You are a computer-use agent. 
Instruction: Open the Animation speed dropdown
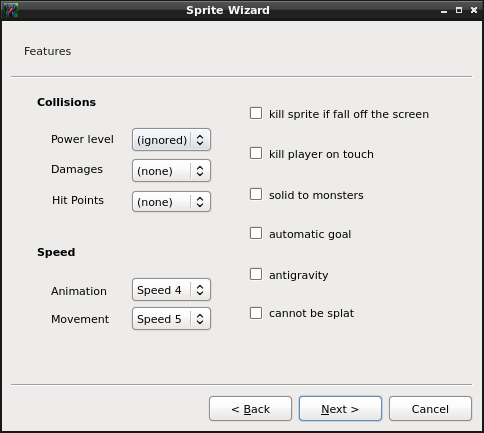[171, 290]
